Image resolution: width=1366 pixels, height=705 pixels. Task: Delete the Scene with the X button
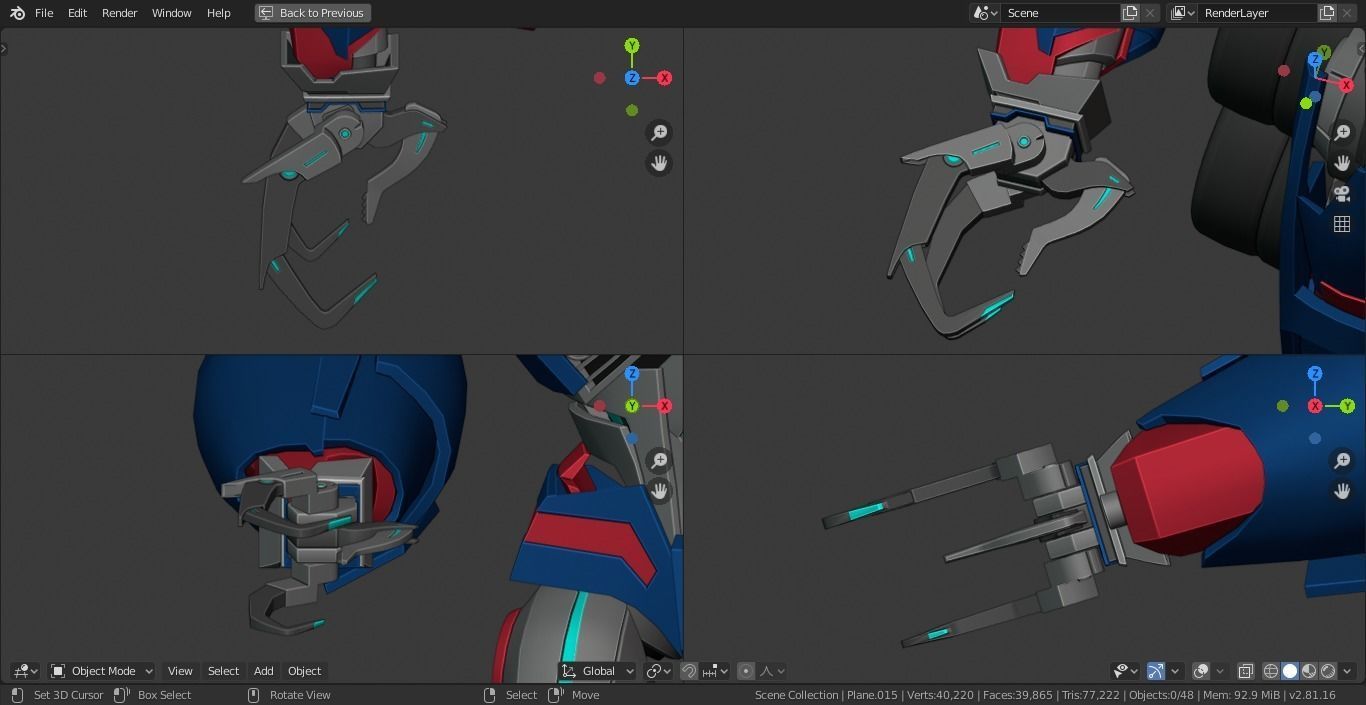tap(1150, 13)
